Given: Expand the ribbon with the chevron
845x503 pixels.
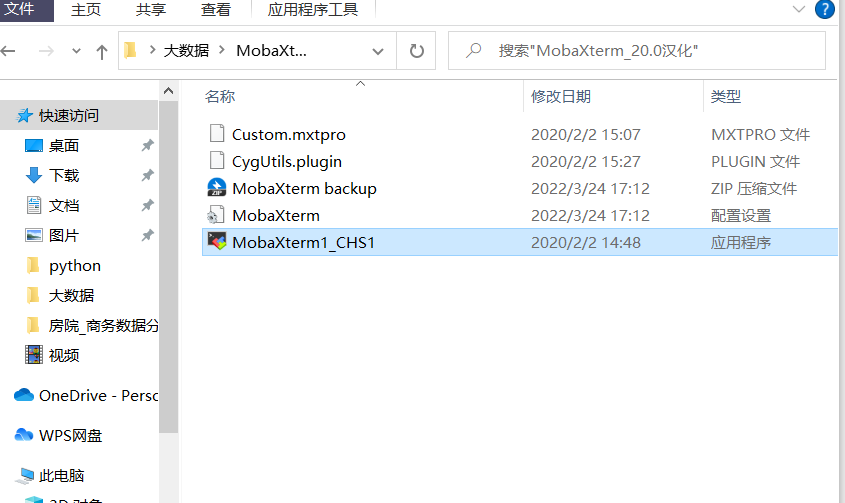Looking at the screenshot, I should click(799, 9).
